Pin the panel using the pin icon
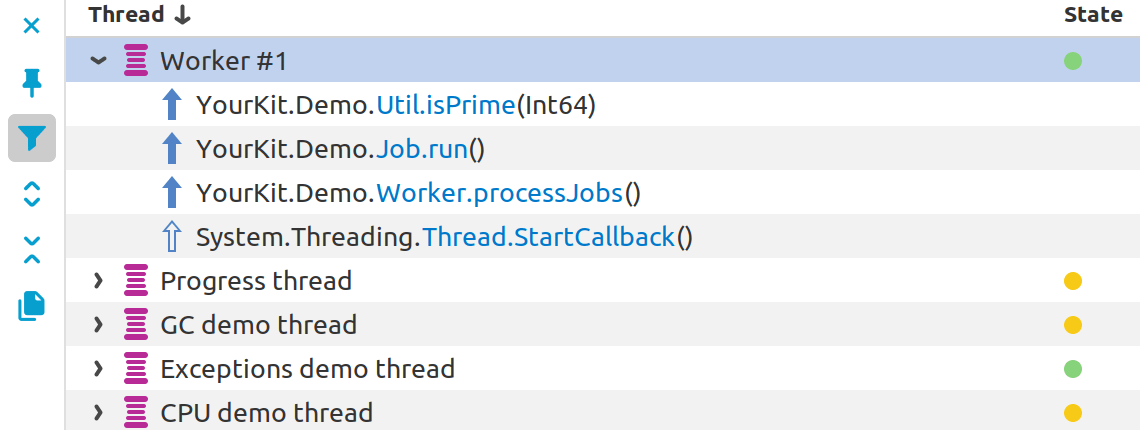The image size is (1140, 430). pyautogui.click(x=31, y=83)
